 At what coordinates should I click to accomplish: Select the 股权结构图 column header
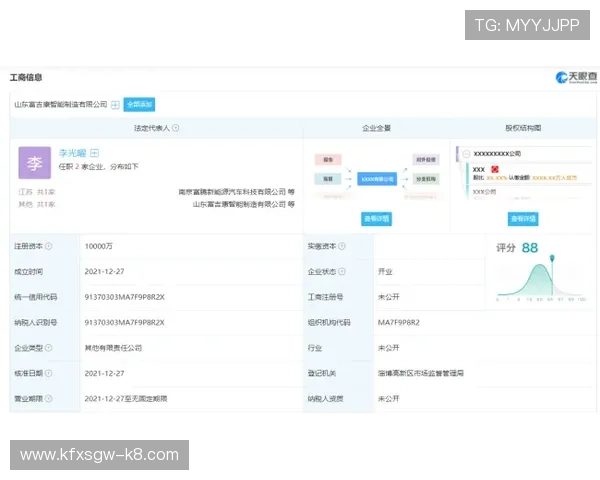click(523, 128)
